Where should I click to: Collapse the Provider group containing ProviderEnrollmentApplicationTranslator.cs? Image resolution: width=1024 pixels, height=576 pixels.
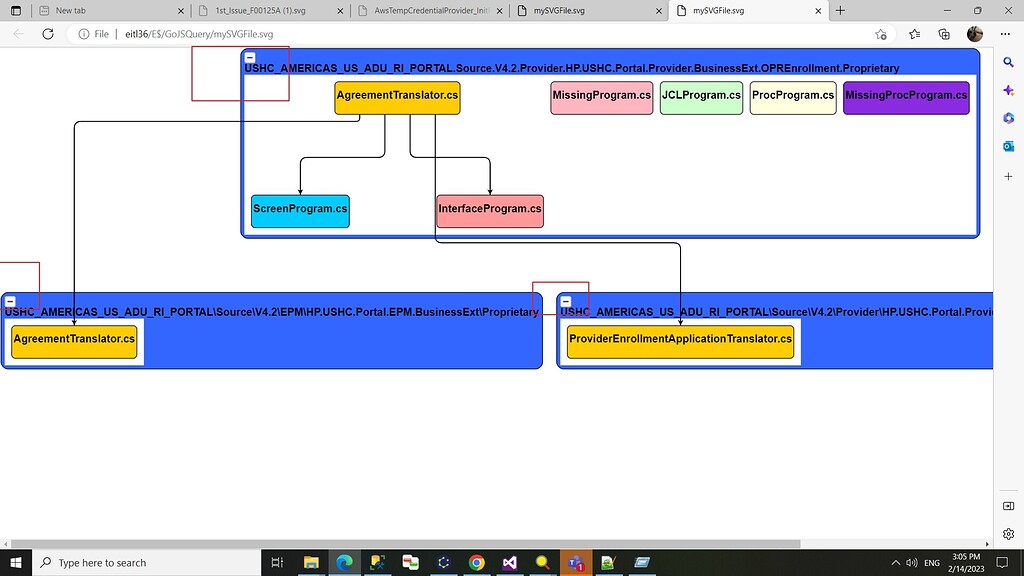click(x=566, y=301)
